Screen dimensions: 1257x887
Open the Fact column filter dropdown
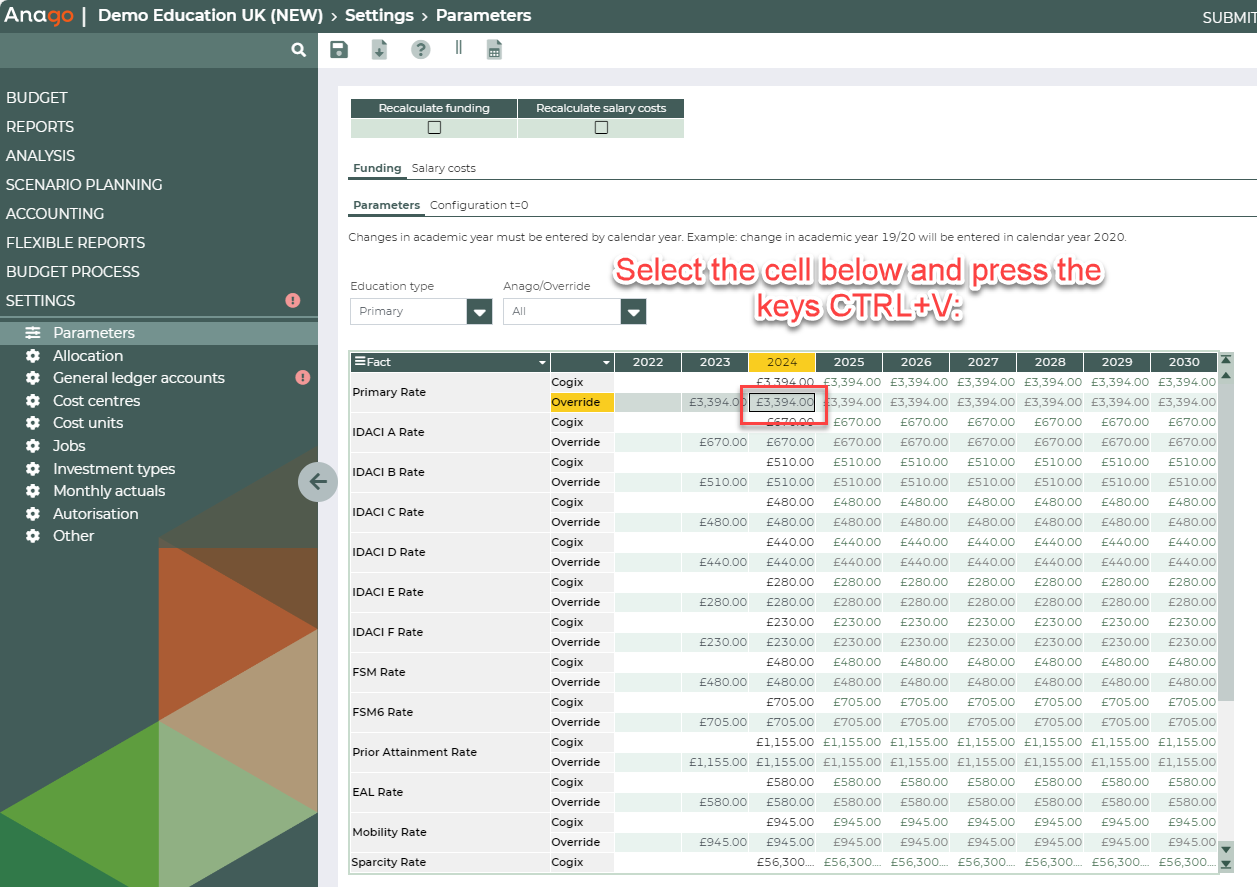(543, 362)
